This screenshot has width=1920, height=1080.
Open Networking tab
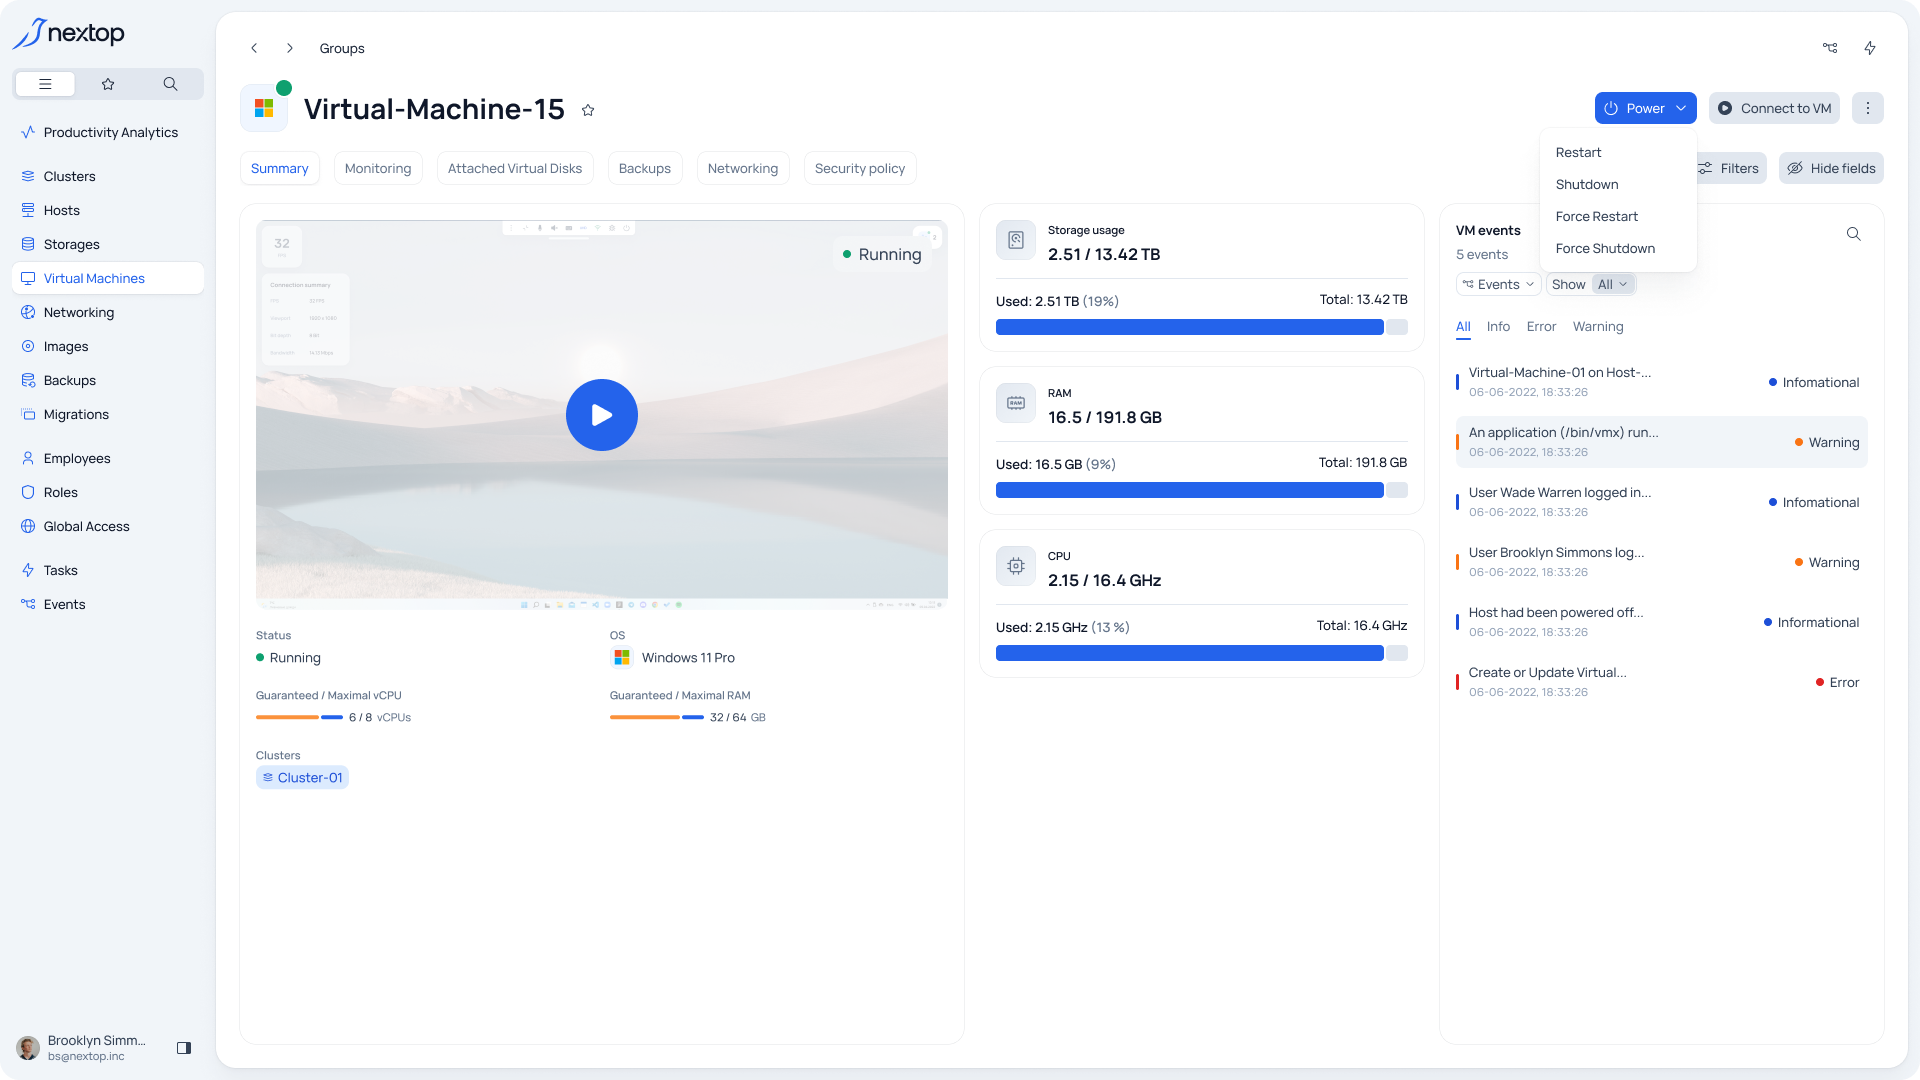click(743, 168)
